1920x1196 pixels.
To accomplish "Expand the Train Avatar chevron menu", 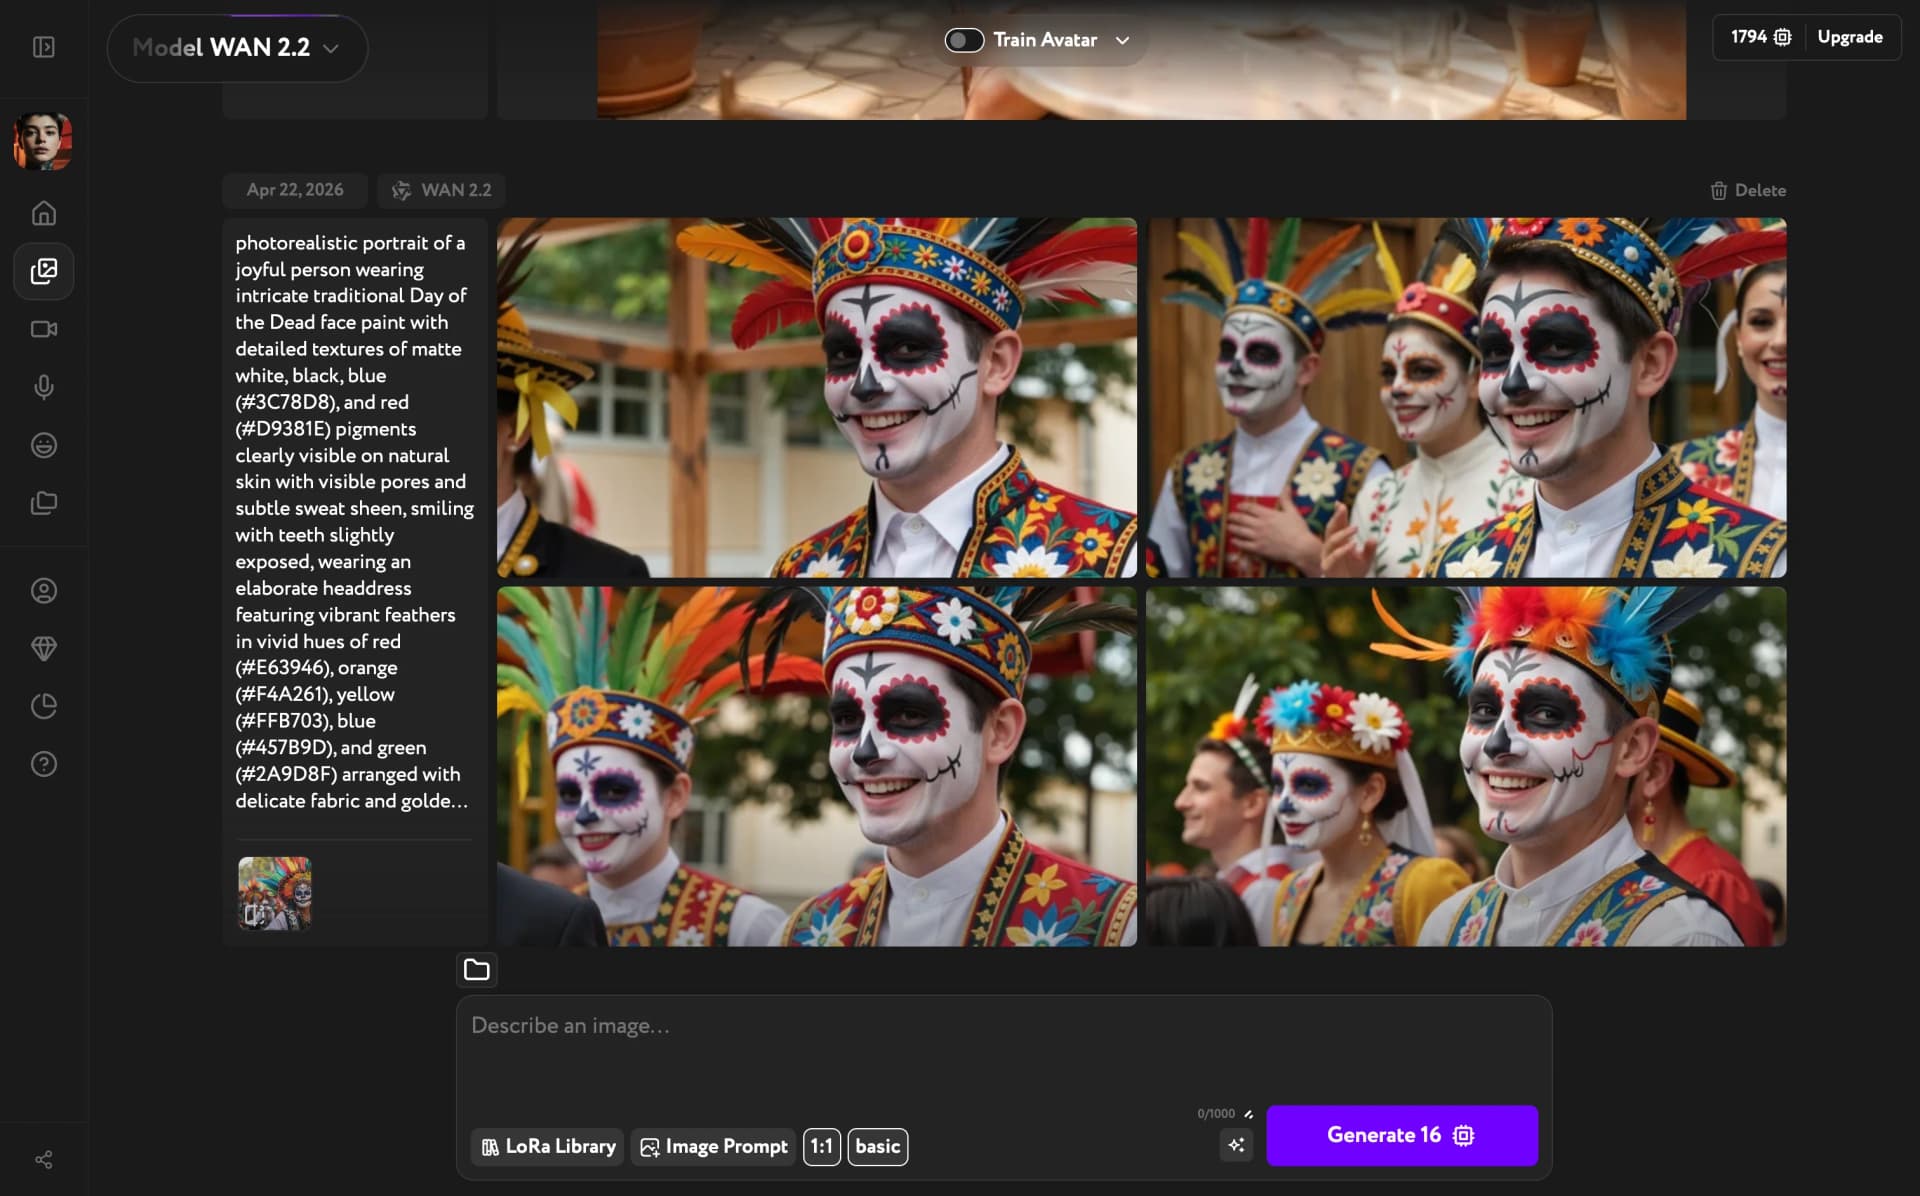I will (x=1122, y=41).
